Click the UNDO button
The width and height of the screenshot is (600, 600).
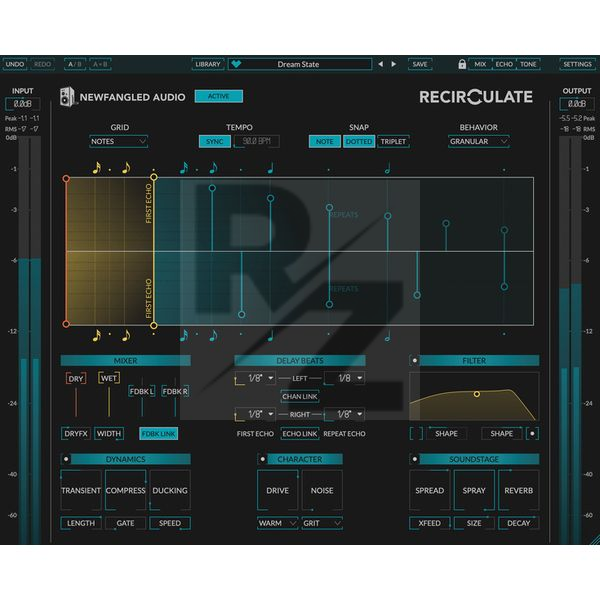(x=15, y=64)
